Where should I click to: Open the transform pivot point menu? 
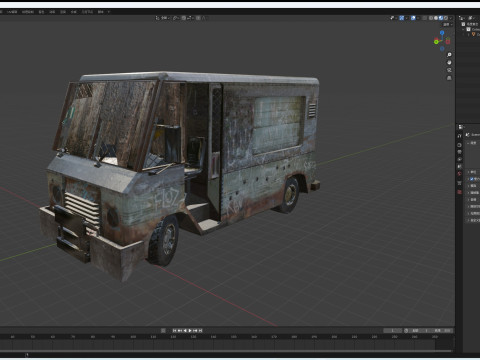click(x=176, y=18)
